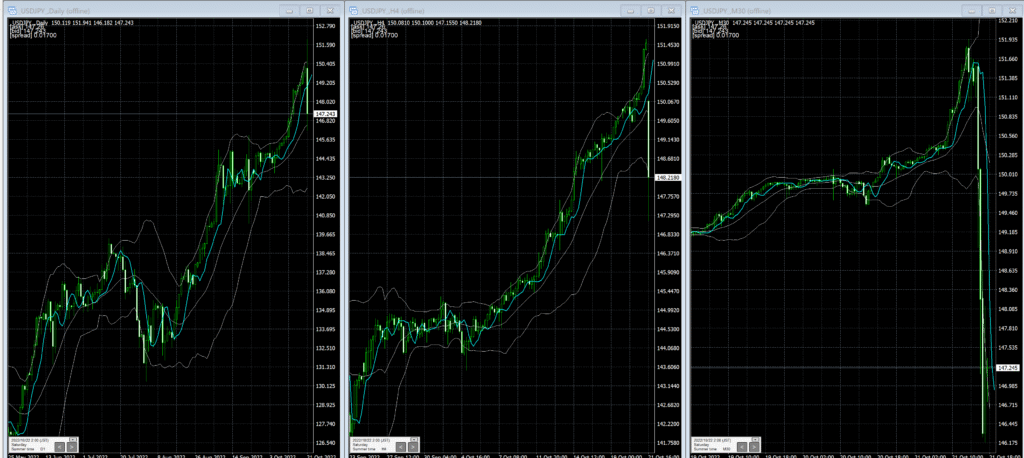This screenshot has height=458, width=1024.
Task: Click the 150.010 value on M30 price axis
Action: pyautogui.click(x=1010, y=174)
